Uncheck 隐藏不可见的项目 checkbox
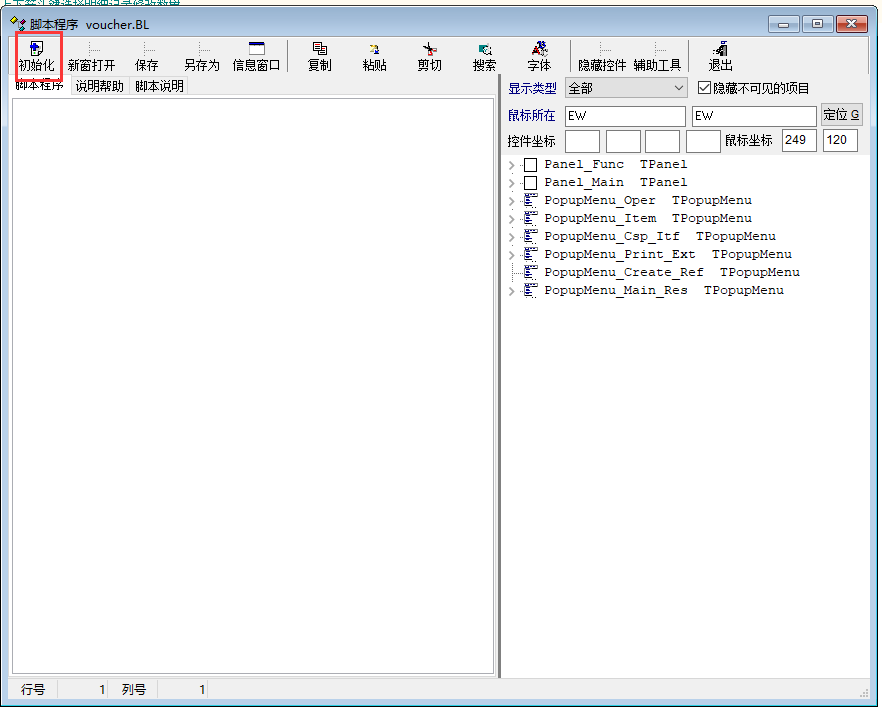This screenshot has height=709, width=882. coord(705,88)
